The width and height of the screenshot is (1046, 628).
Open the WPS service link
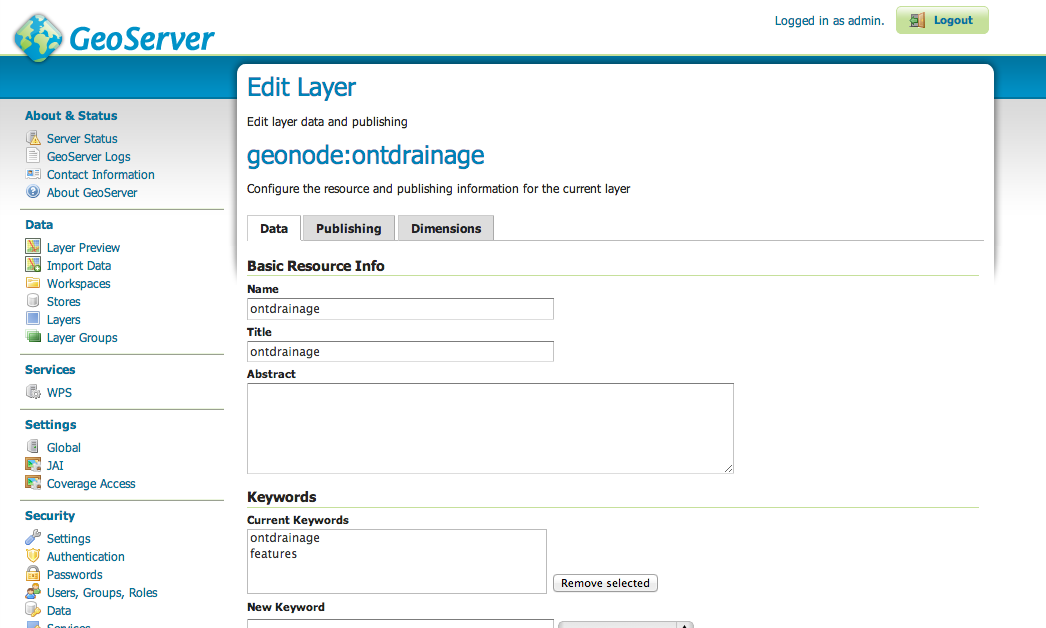pyautogui.click(x=59, y=393)
